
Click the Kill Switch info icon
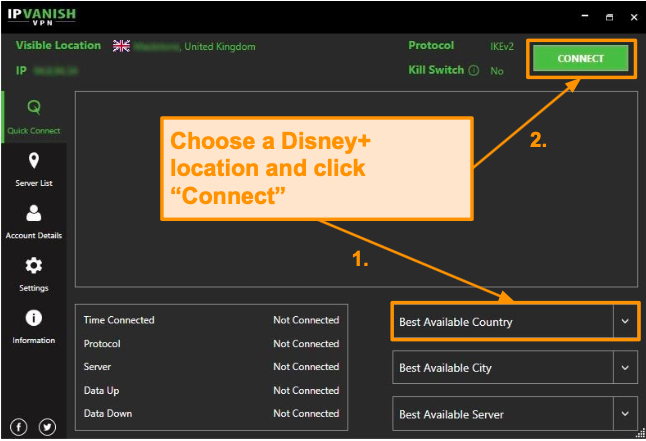pos(474,70)
